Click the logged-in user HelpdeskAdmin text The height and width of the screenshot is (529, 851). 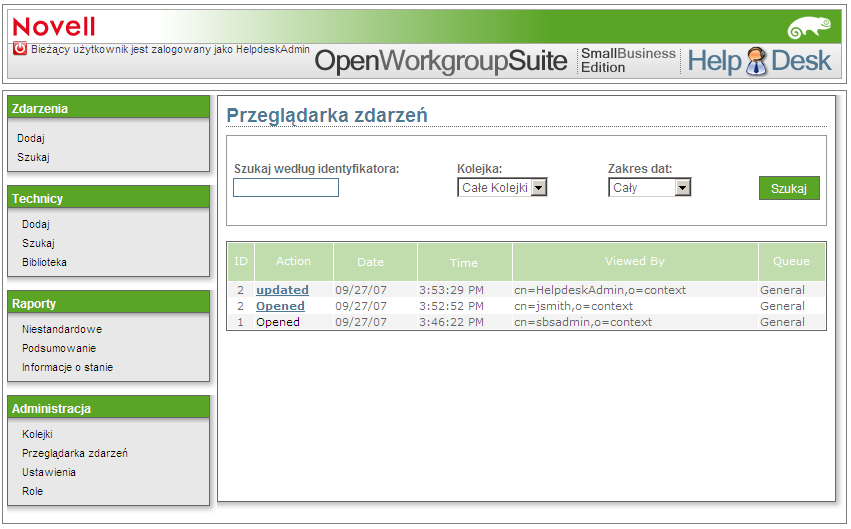coord(272,49)
